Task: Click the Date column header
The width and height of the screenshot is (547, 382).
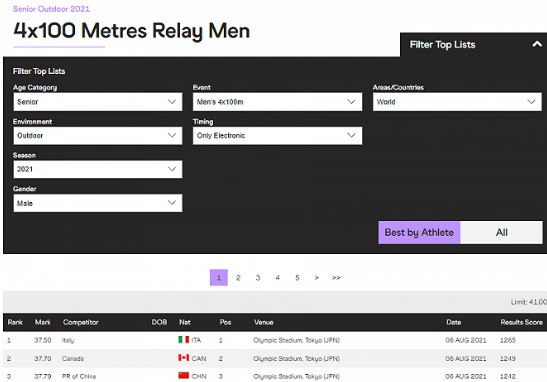Action: tap(454, 322)
